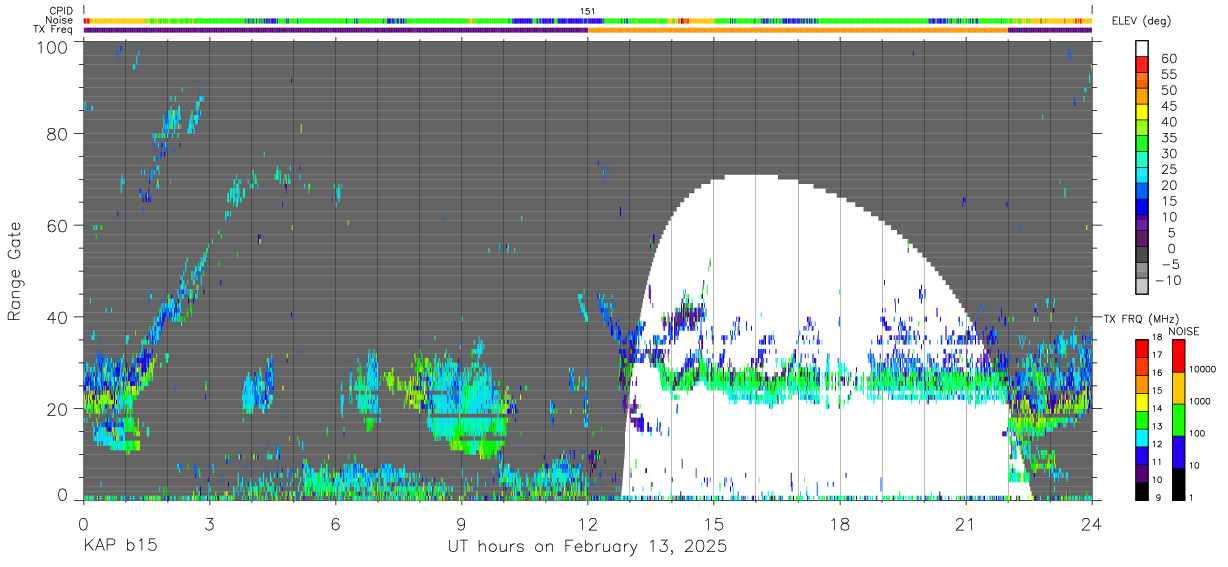Click the Noise row label
This screenshot has height=567, width=1228.
[x=61, y=20]
